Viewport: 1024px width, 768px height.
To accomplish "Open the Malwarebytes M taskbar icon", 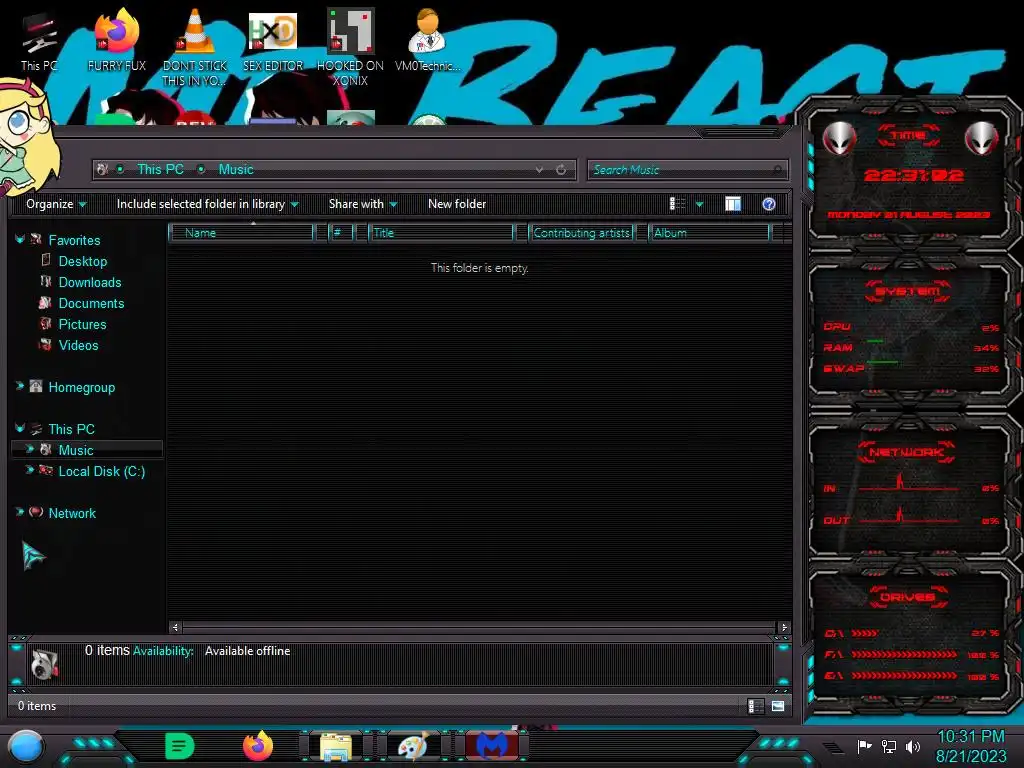I will (492, 746).
